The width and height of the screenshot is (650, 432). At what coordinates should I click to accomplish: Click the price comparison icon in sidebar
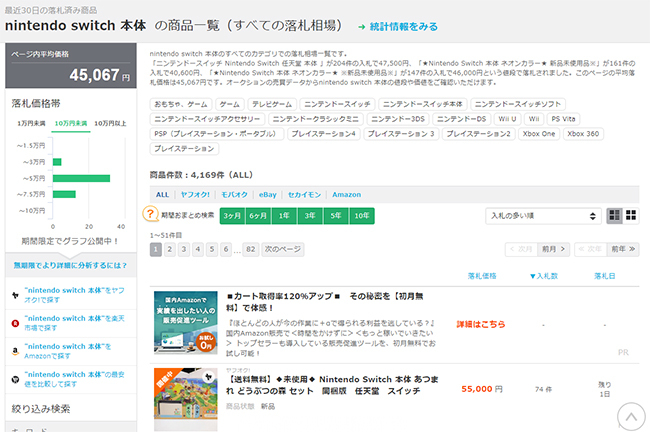(14, 379)
